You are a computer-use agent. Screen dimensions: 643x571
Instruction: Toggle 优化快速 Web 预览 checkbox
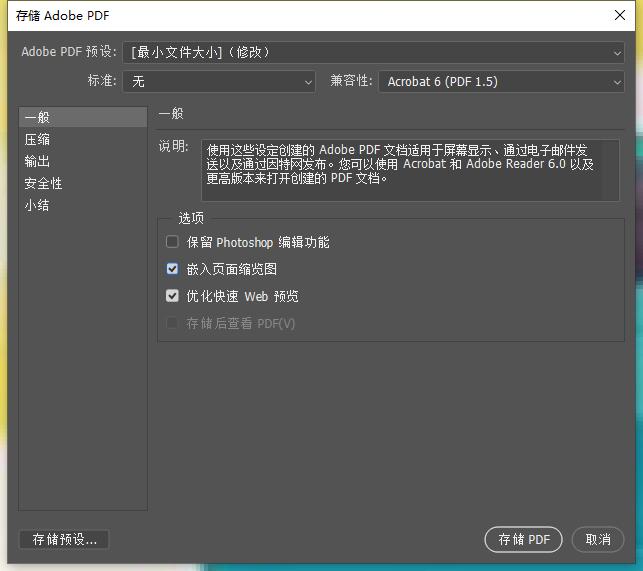(x=172, y=296)
